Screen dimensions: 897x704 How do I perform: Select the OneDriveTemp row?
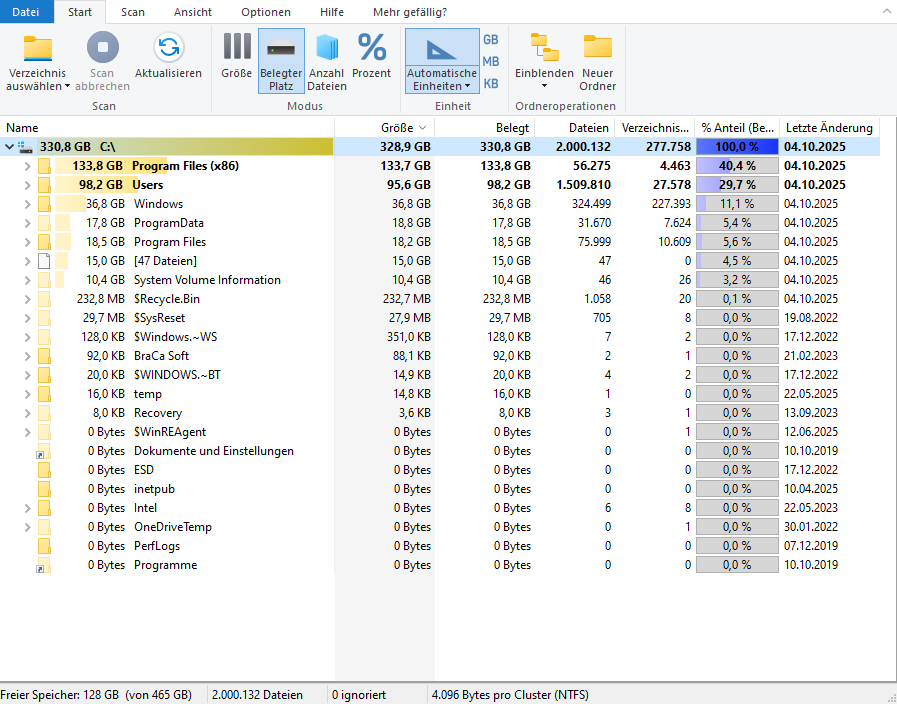click(x=439, y=527)
